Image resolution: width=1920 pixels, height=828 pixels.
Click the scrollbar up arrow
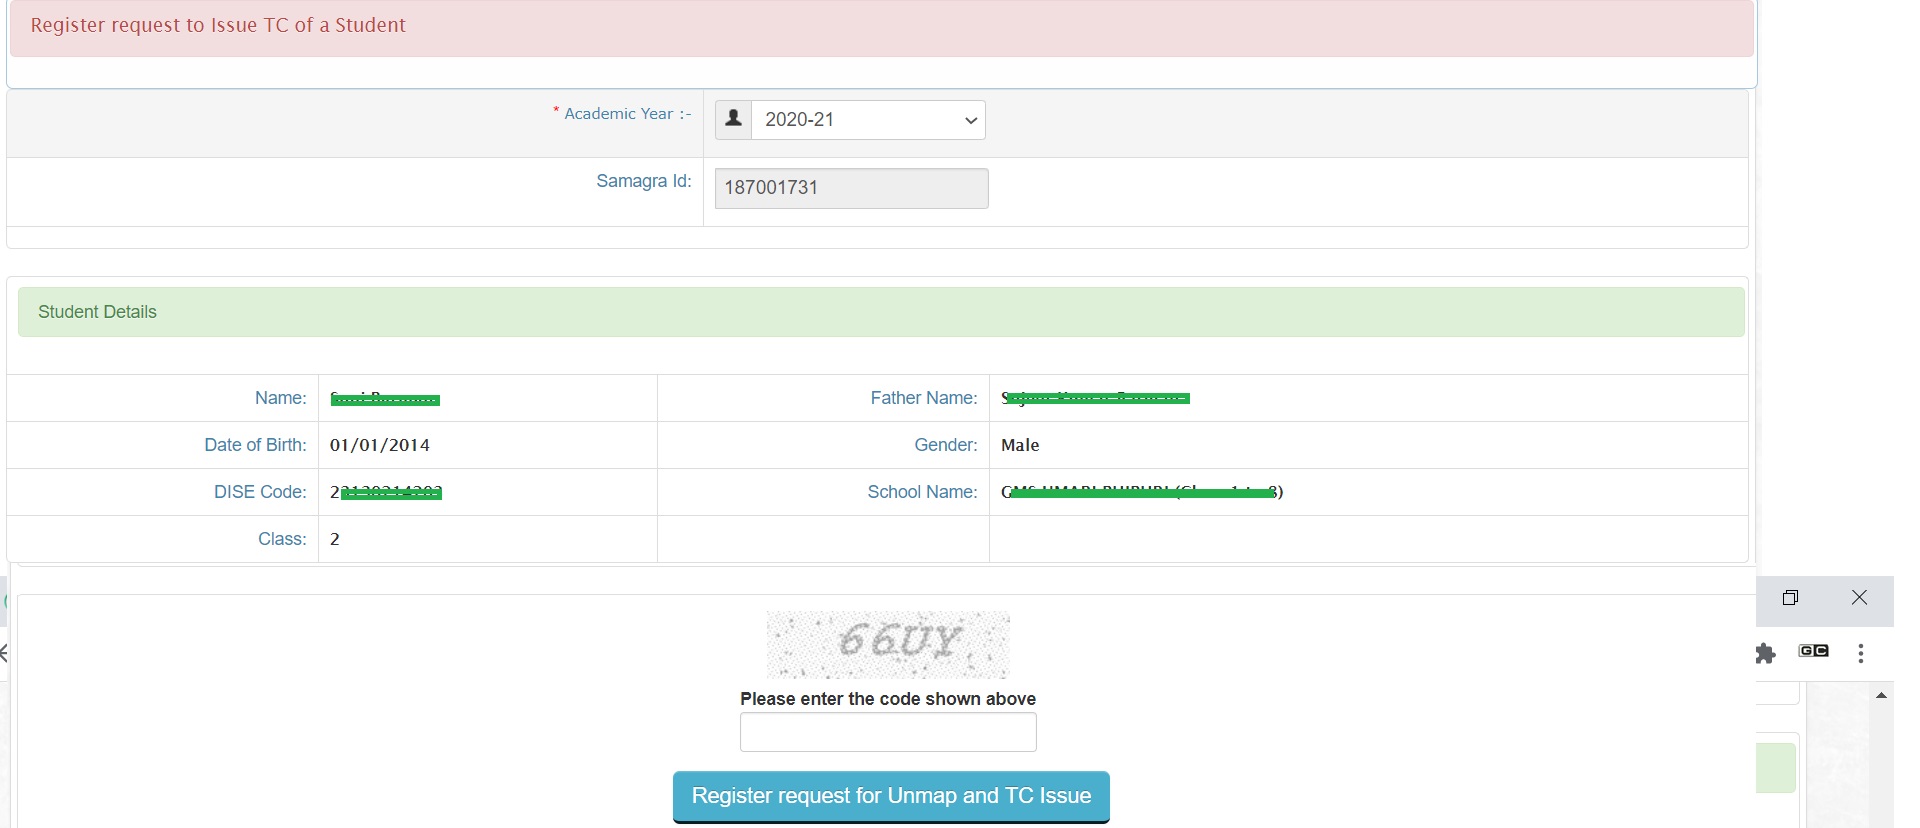[1882, 695]
